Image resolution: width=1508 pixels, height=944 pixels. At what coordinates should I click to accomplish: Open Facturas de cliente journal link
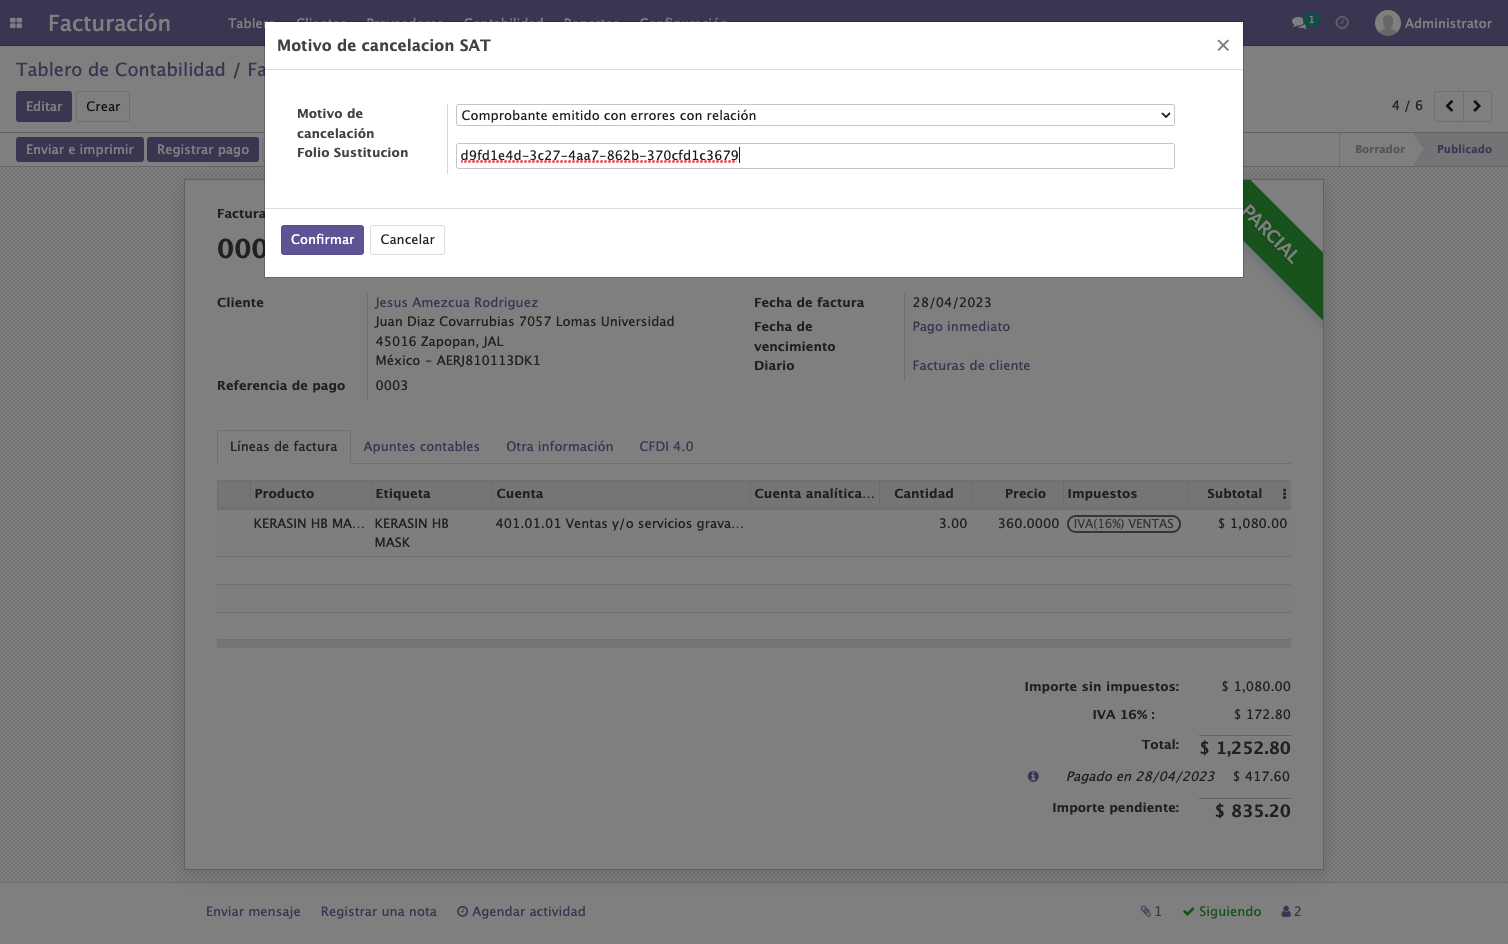point(971,366)
